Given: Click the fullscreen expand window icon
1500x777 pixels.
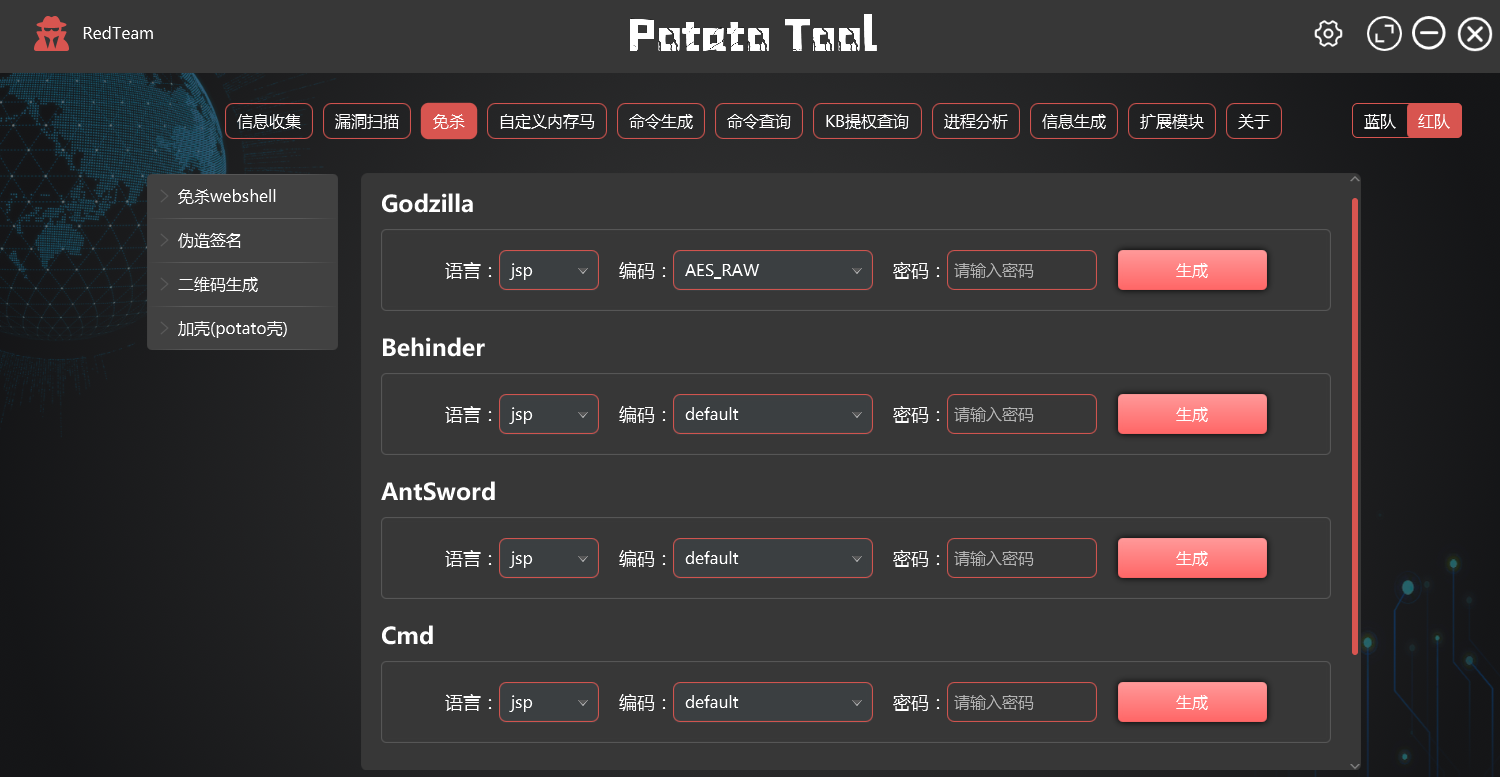Looking at the screenshot, I should pos(1384,34).
